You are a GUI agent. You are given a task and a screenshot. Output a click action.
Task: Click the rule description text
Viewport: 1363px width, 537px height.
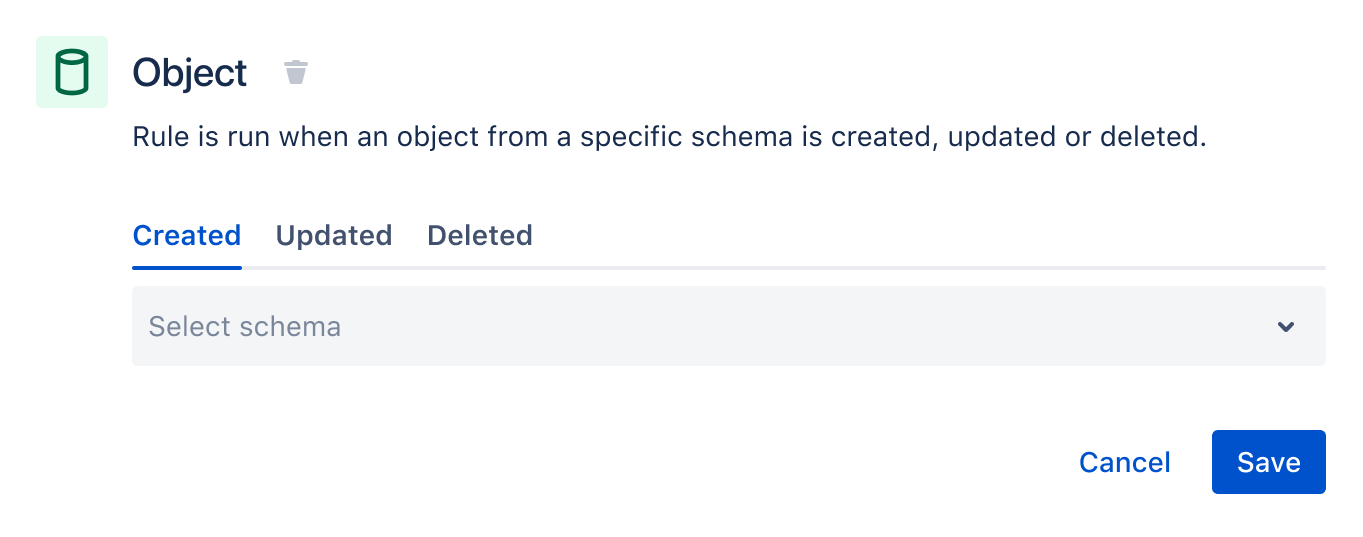[x=669, y=137]
